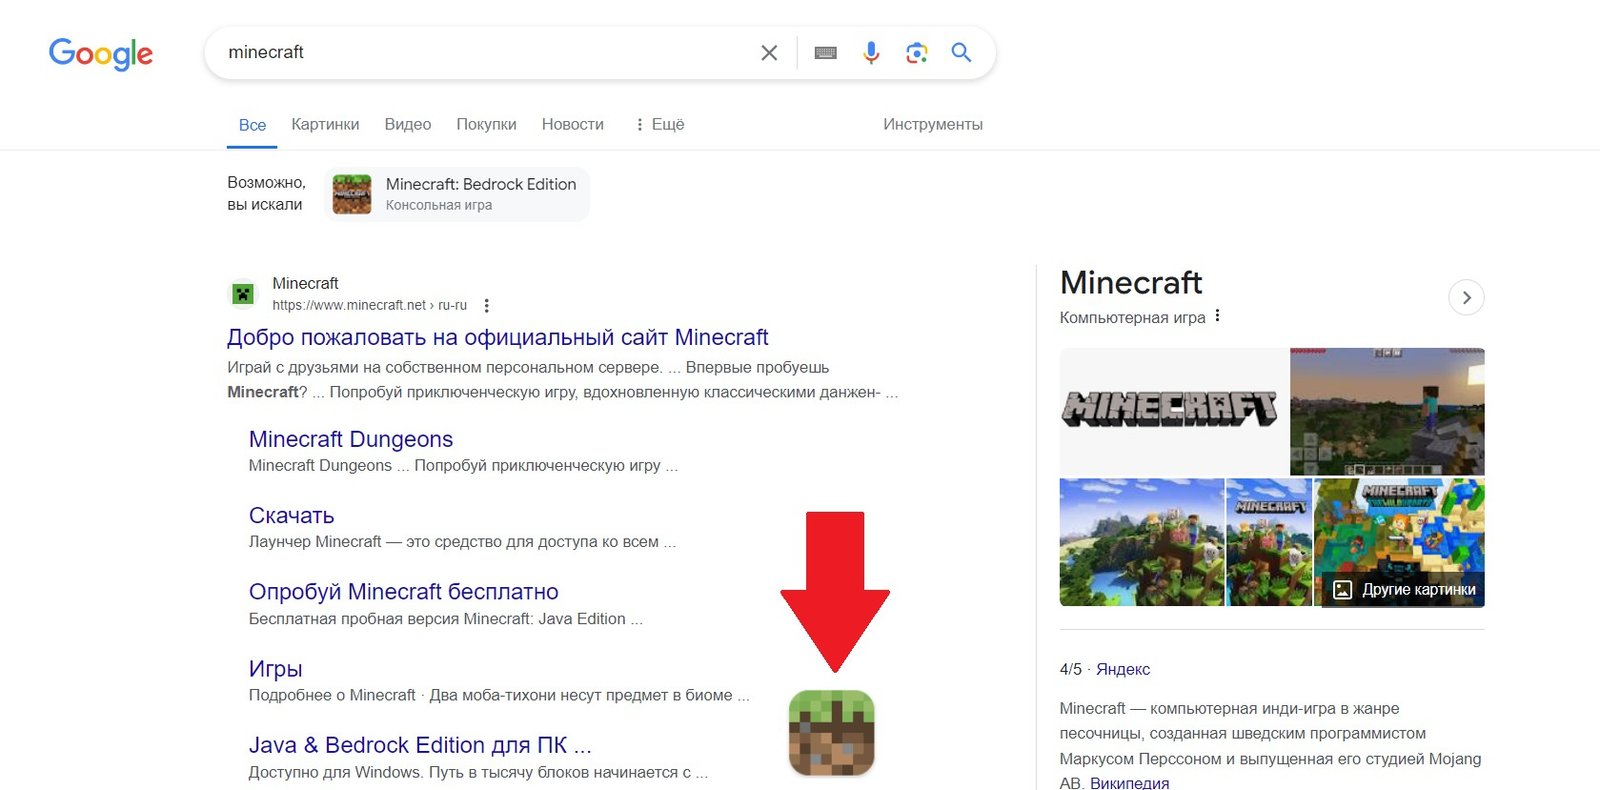Click the Minecraft site name above URL

pyautogui.click(x=305, y=283)
